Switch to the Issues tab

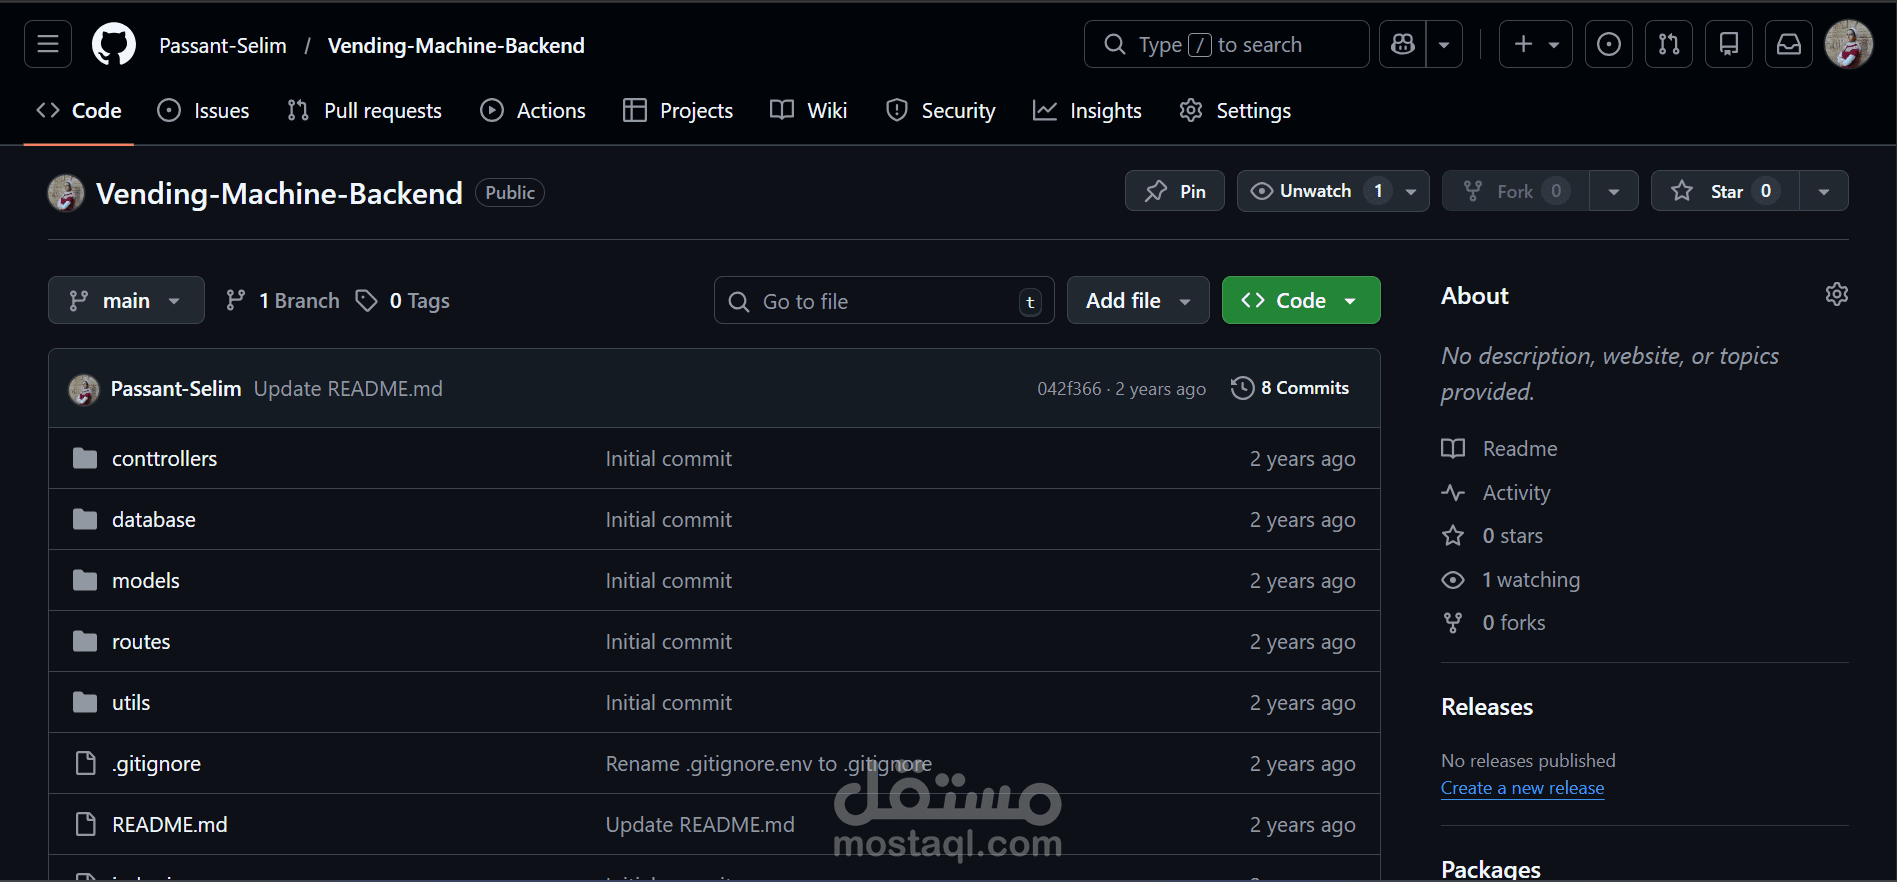(x=204, y=111)
